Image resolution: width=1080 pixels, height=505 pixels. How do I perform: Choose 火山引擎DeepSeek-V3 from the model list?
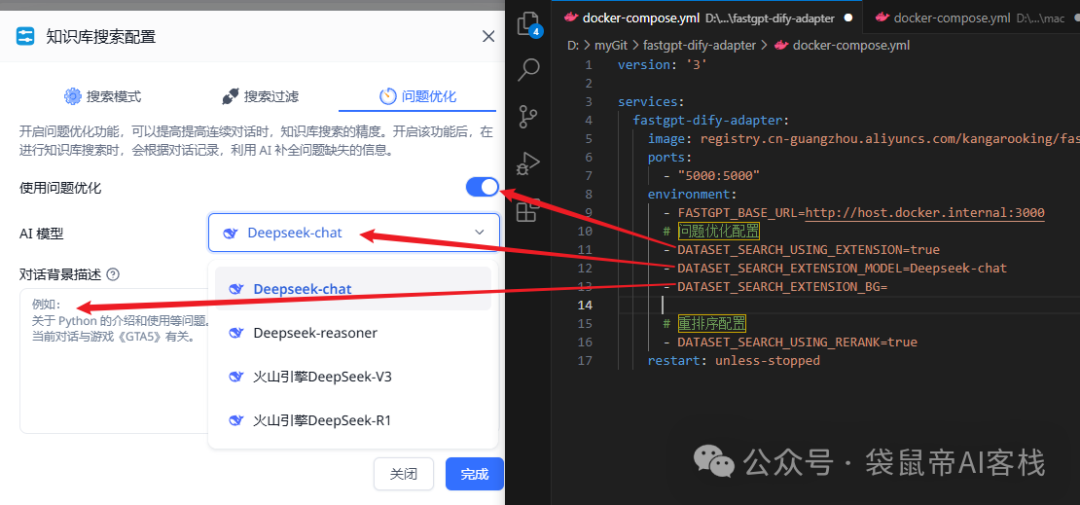click(353, 377)
